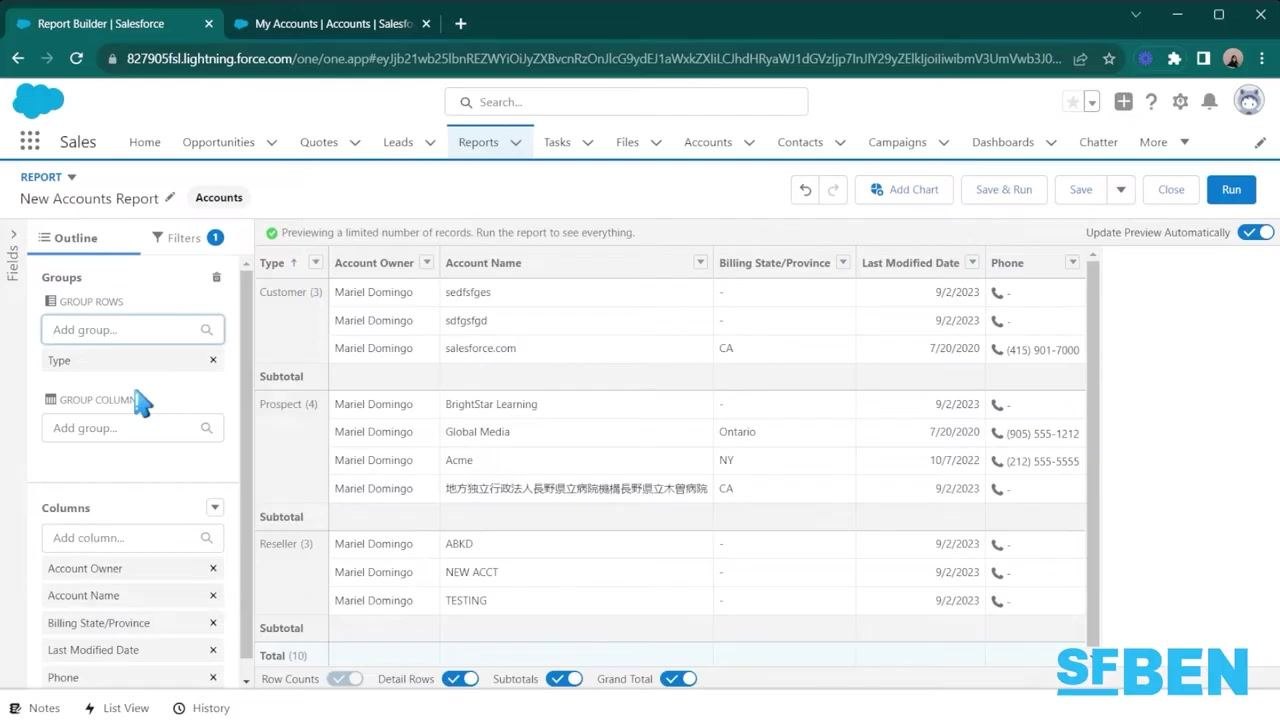This screenshot has width=1280, height=720.
Task: Sort by the Type column arrow
Action: click(x=293, y=263)
